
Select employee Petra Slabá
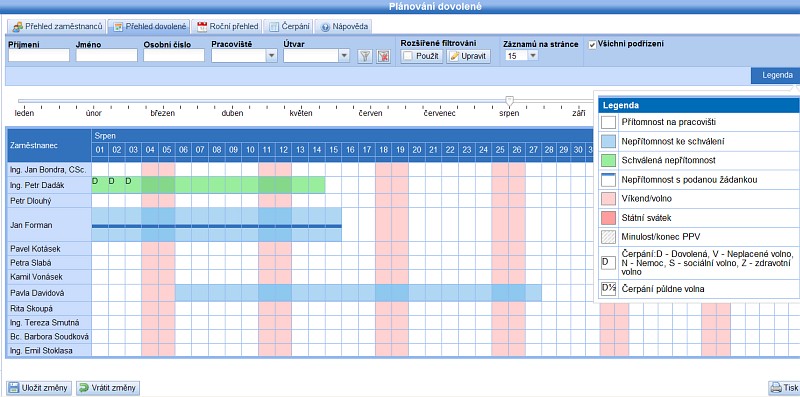(48, 263)
